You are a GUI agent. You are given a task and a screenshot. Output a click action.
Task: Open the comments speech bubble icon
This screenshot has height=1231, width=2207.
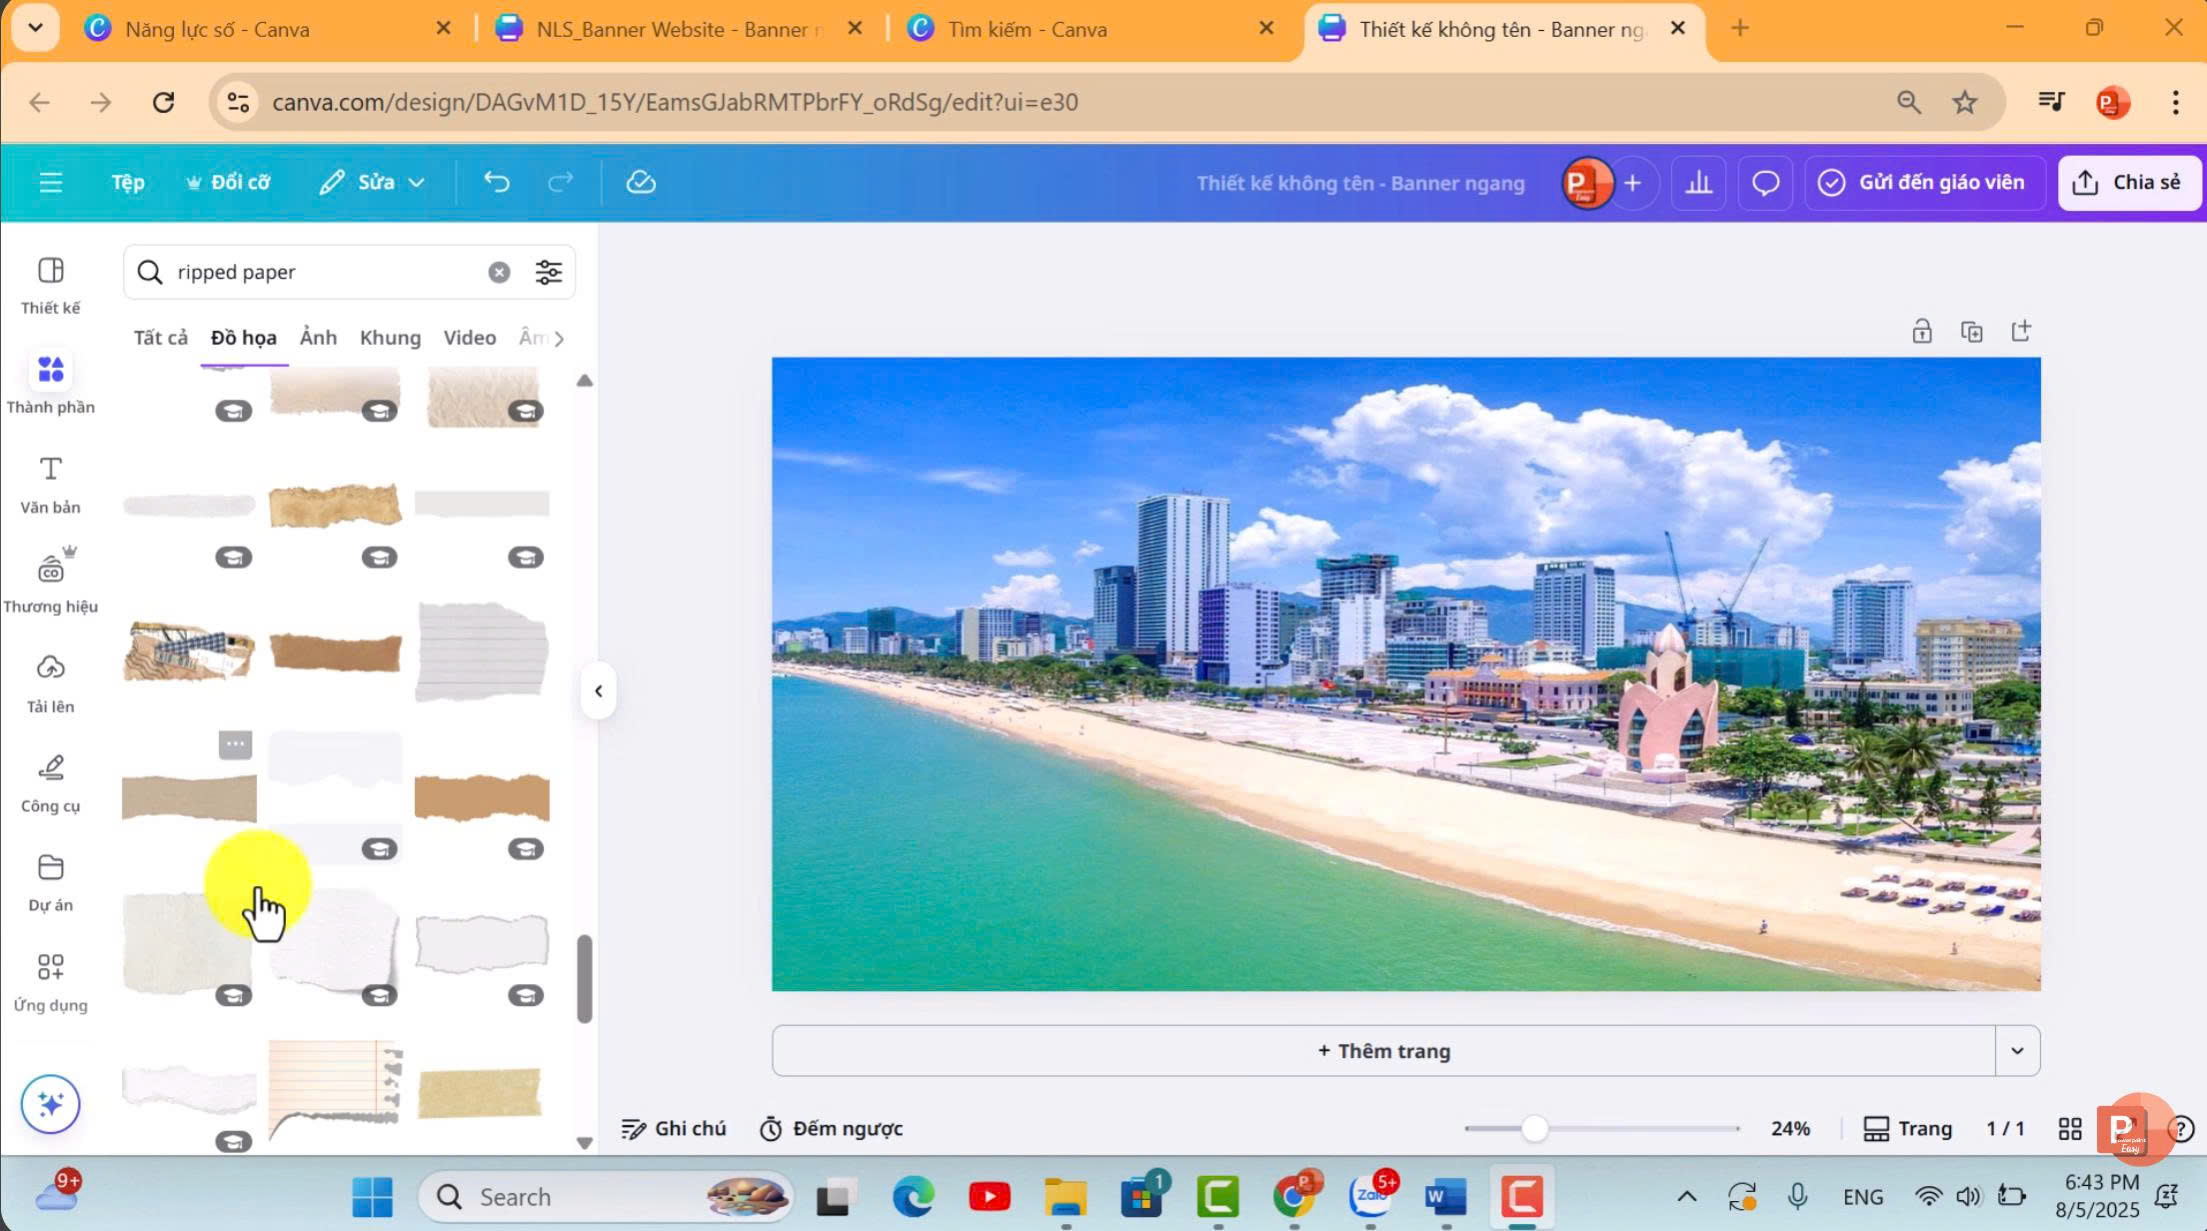(1765, 182)
